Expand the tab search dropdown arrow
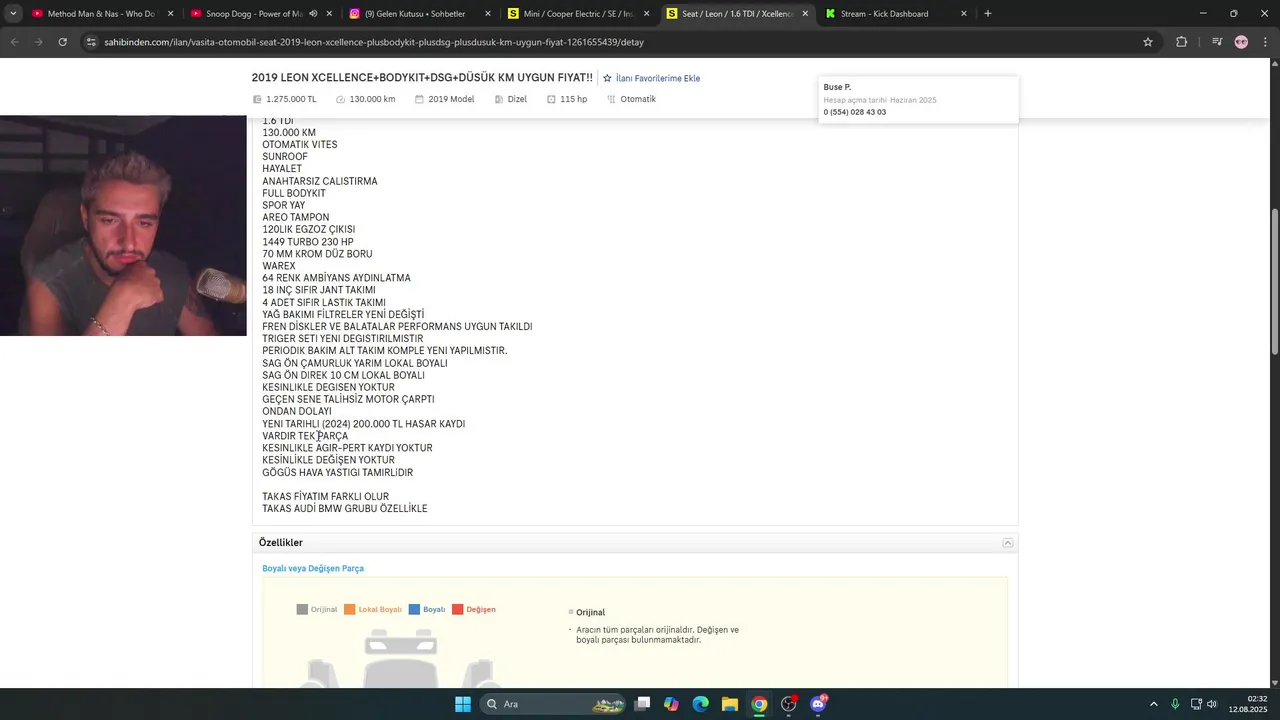Screen dimensions: 1280x720 (x=11, y=14)
